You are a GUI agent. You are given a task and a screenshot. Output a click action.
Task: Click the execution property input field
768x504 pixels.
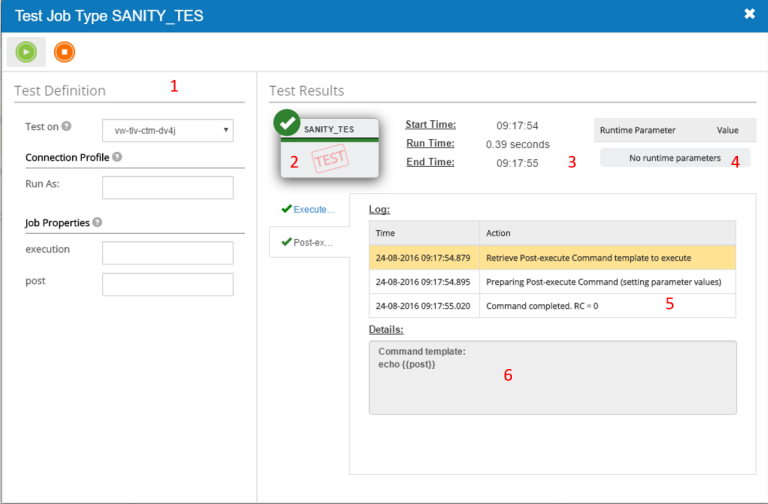click(x=168, y=253)
